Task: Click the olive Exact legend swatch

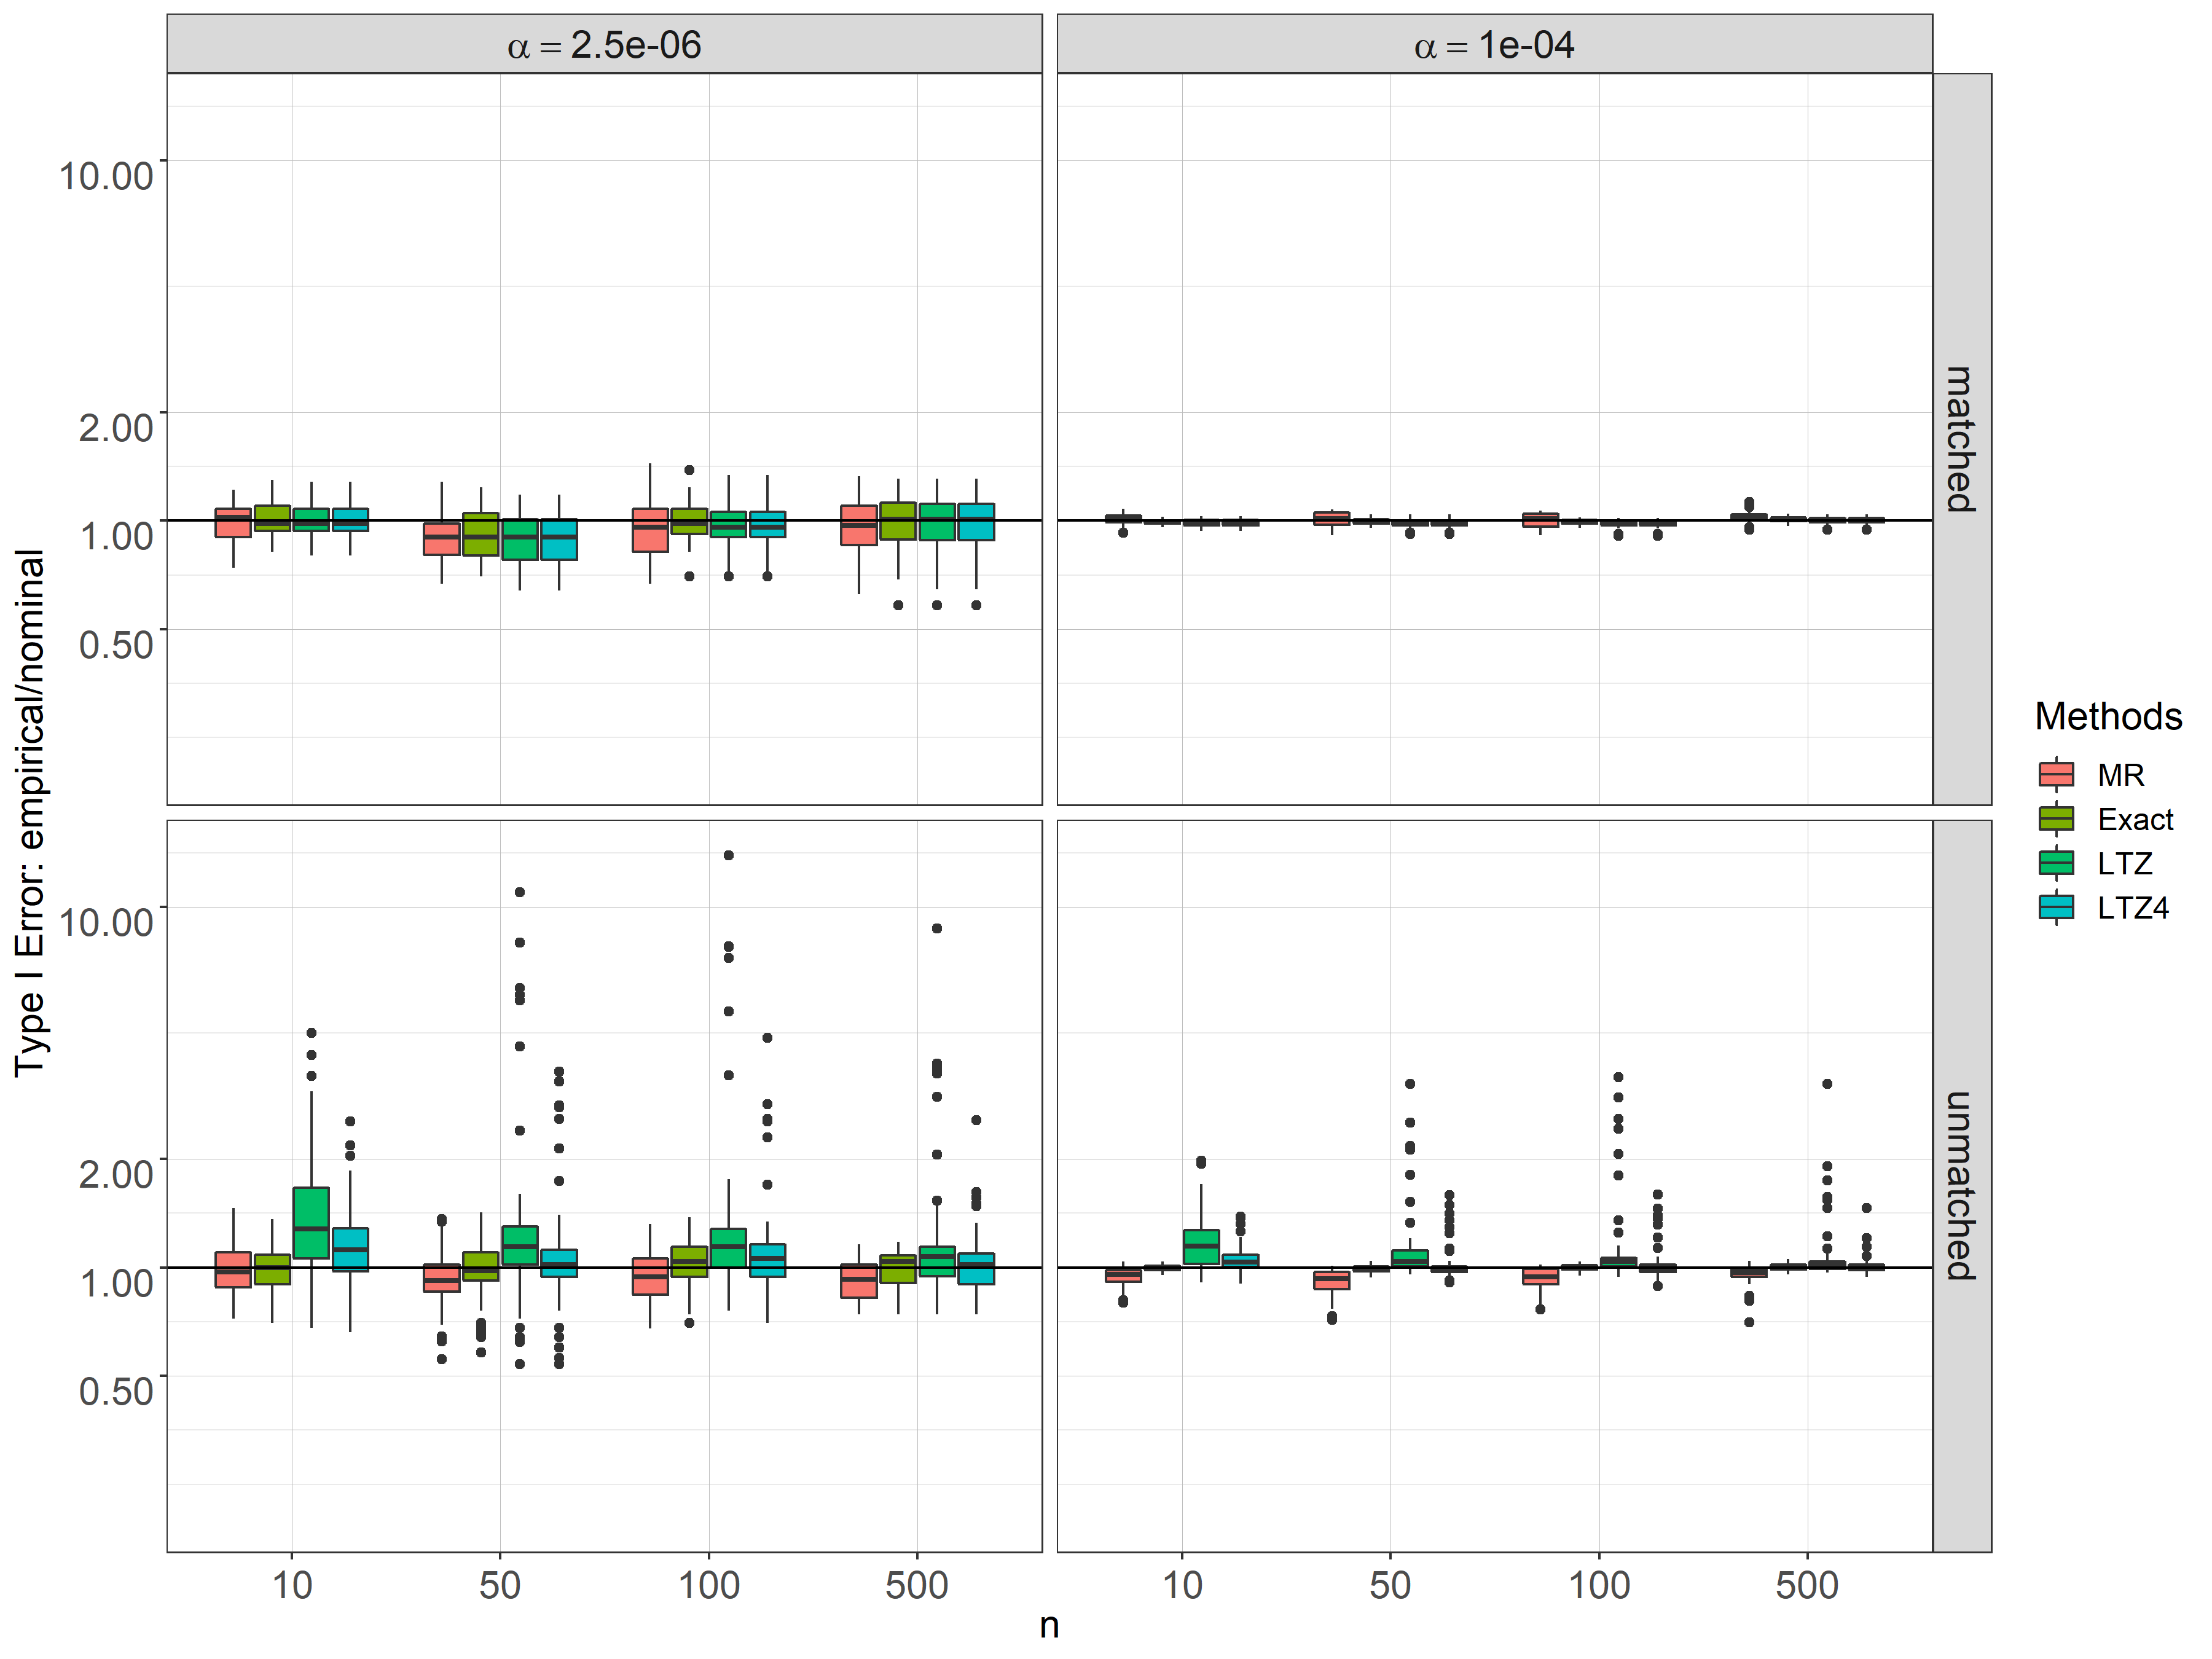Action: 2056,819
